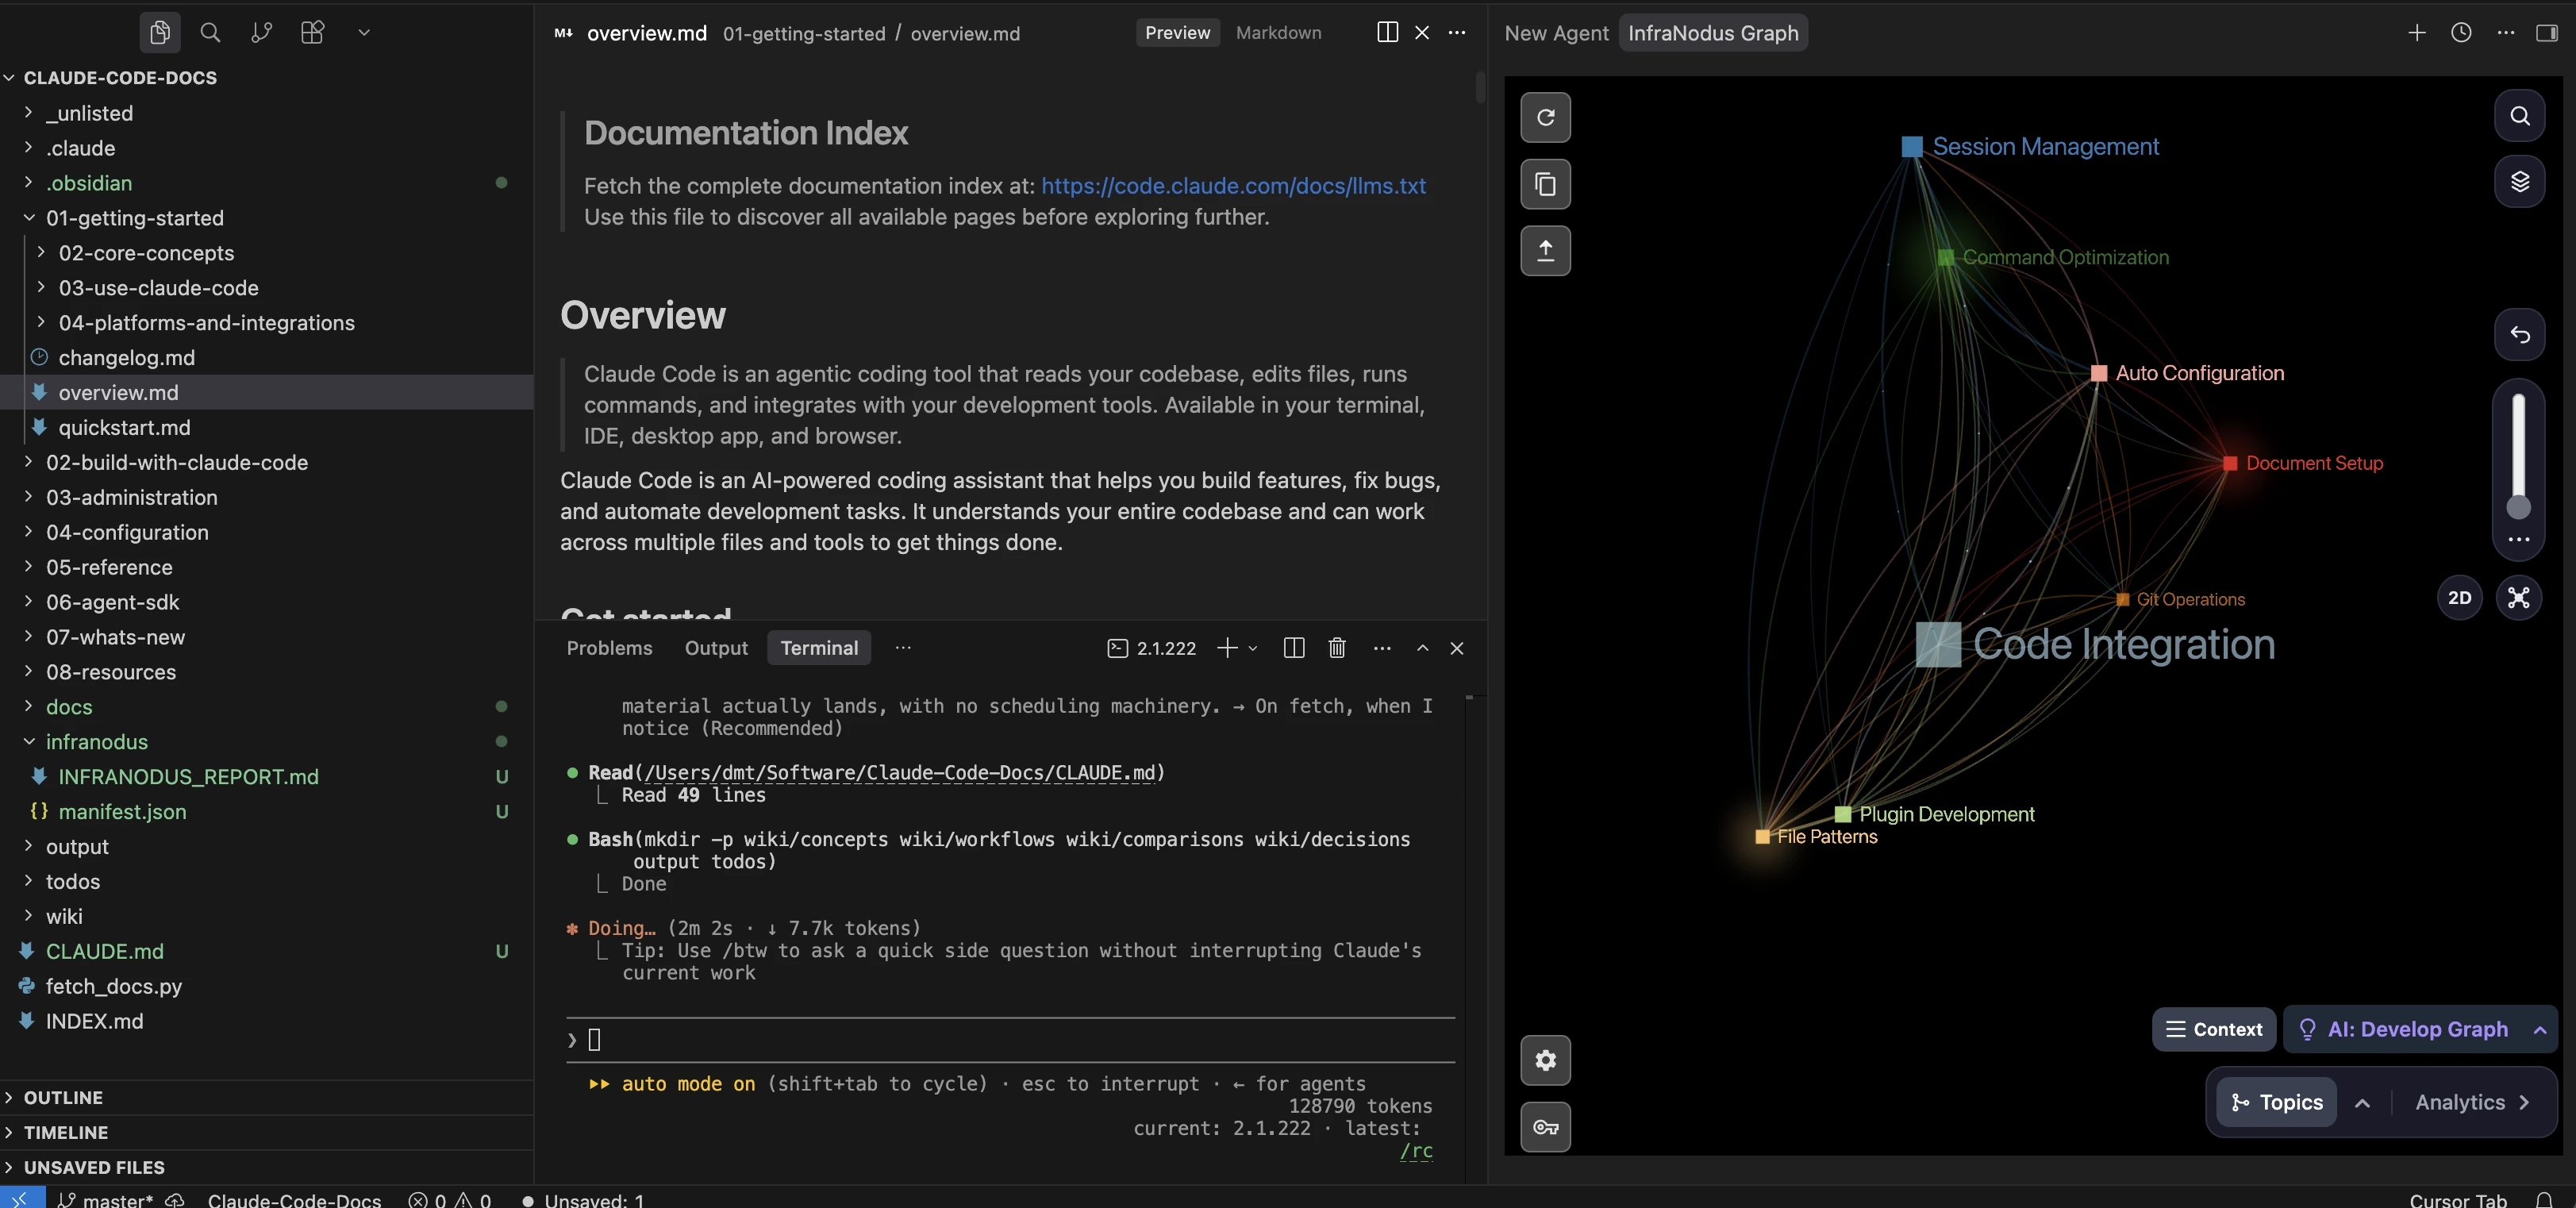Copy the InfraNodus graph
The width and height of the screenshot is (2576, 1208).
(x=1545, y=184)
